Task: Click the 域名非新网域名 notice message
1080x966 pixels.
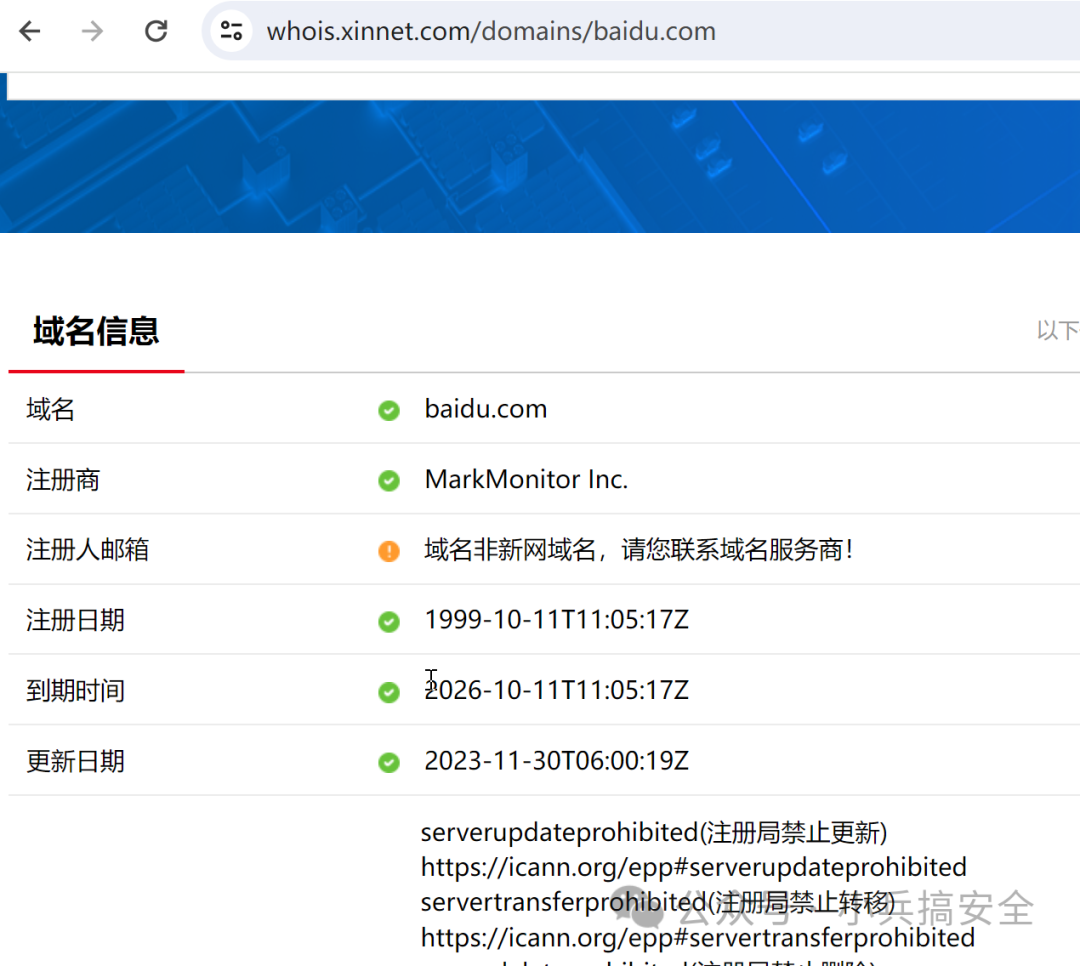Action: point(640,550)
